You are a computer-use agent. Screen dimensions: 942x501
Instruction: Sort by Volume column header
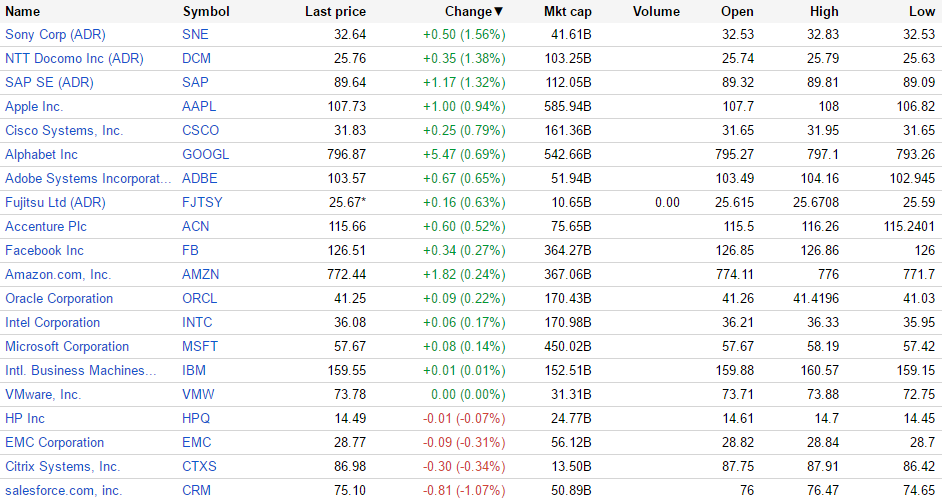pyautogui.click(x=656, y=12)
